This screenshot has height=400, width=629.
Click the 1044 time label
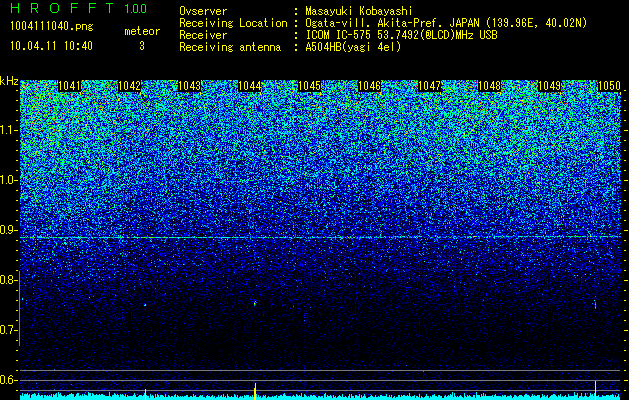click(x=250, y=86)
